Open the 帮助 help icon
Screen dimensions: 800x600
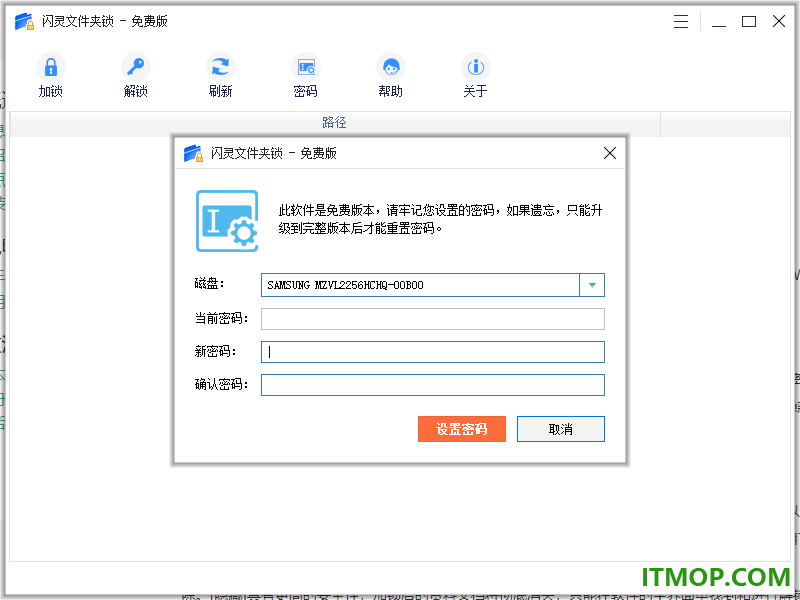391,67
